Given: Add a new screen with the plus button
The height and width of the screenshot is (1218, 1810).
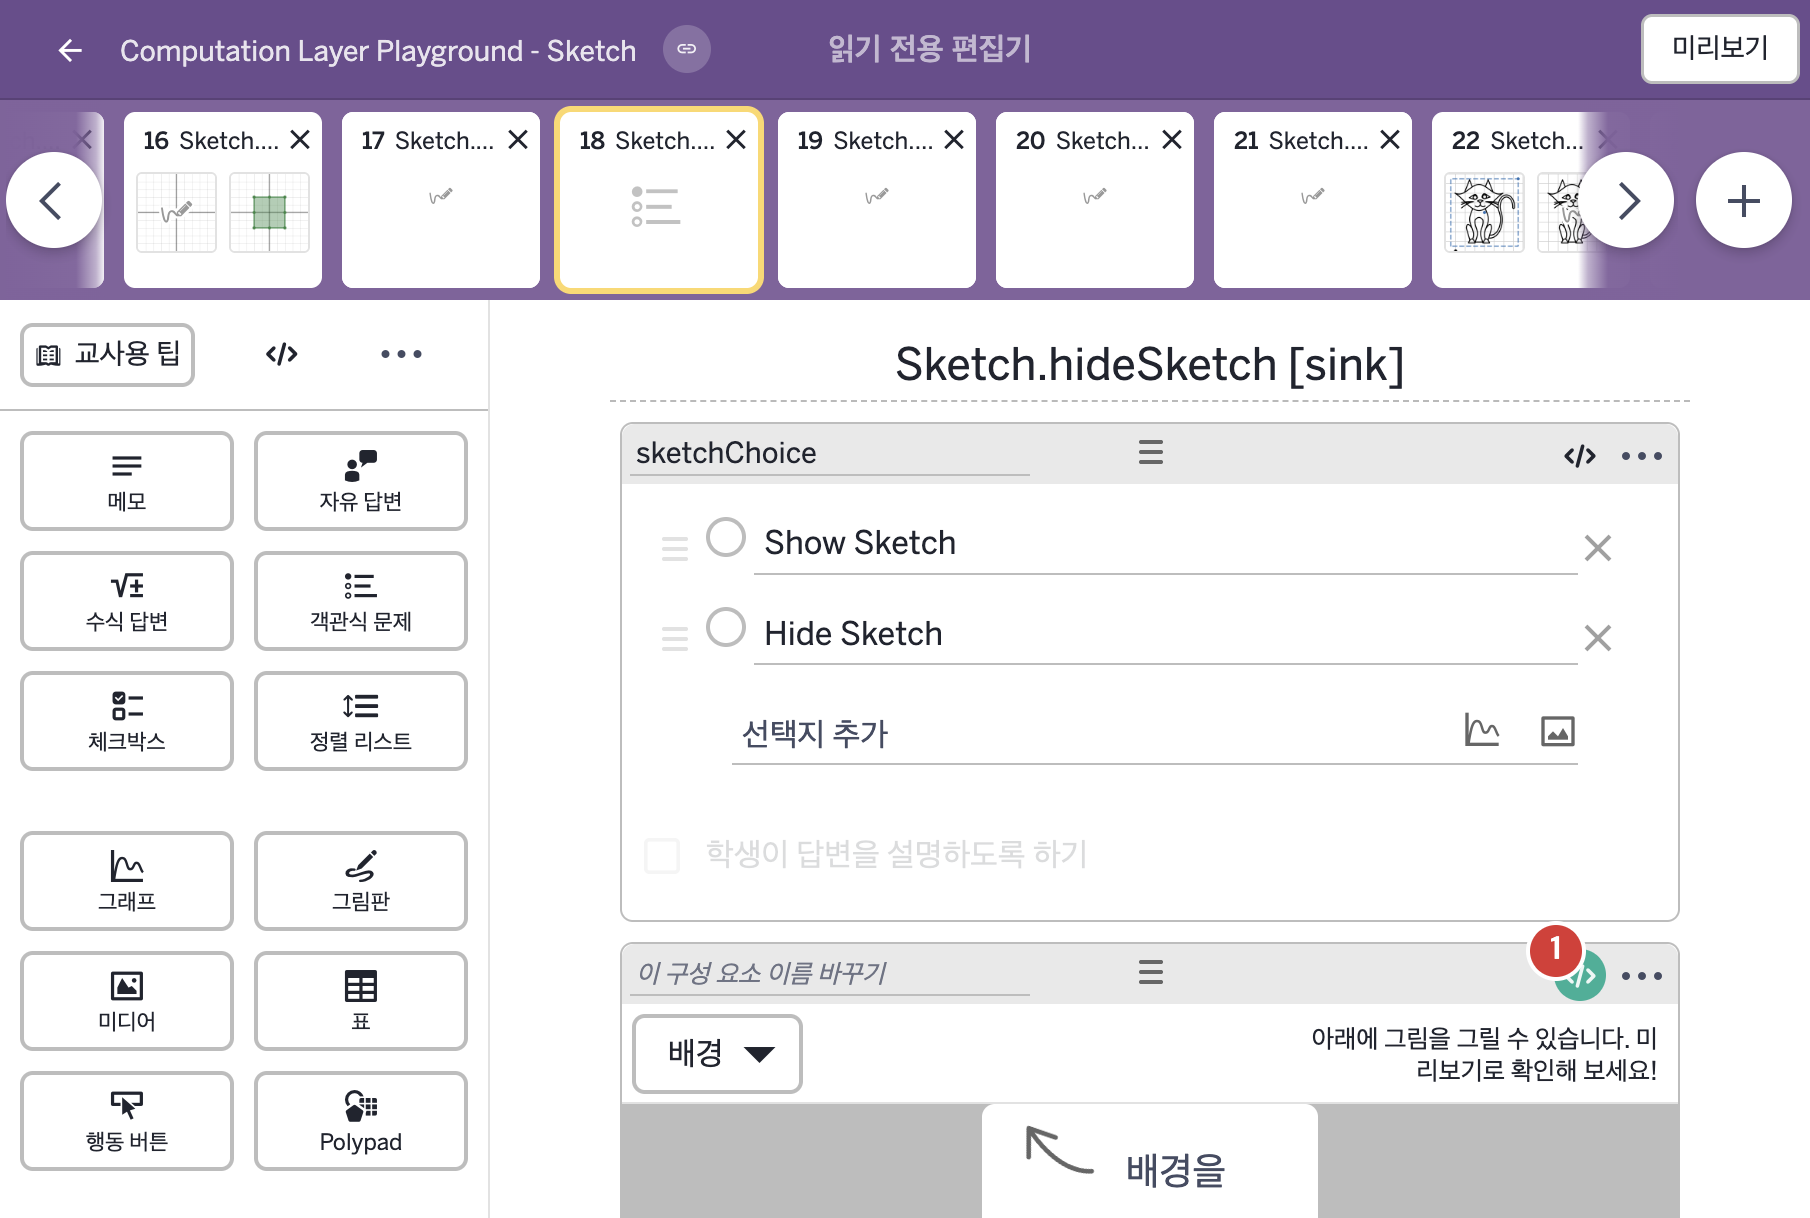Looking at the screenshot, I should point(1744,201).
